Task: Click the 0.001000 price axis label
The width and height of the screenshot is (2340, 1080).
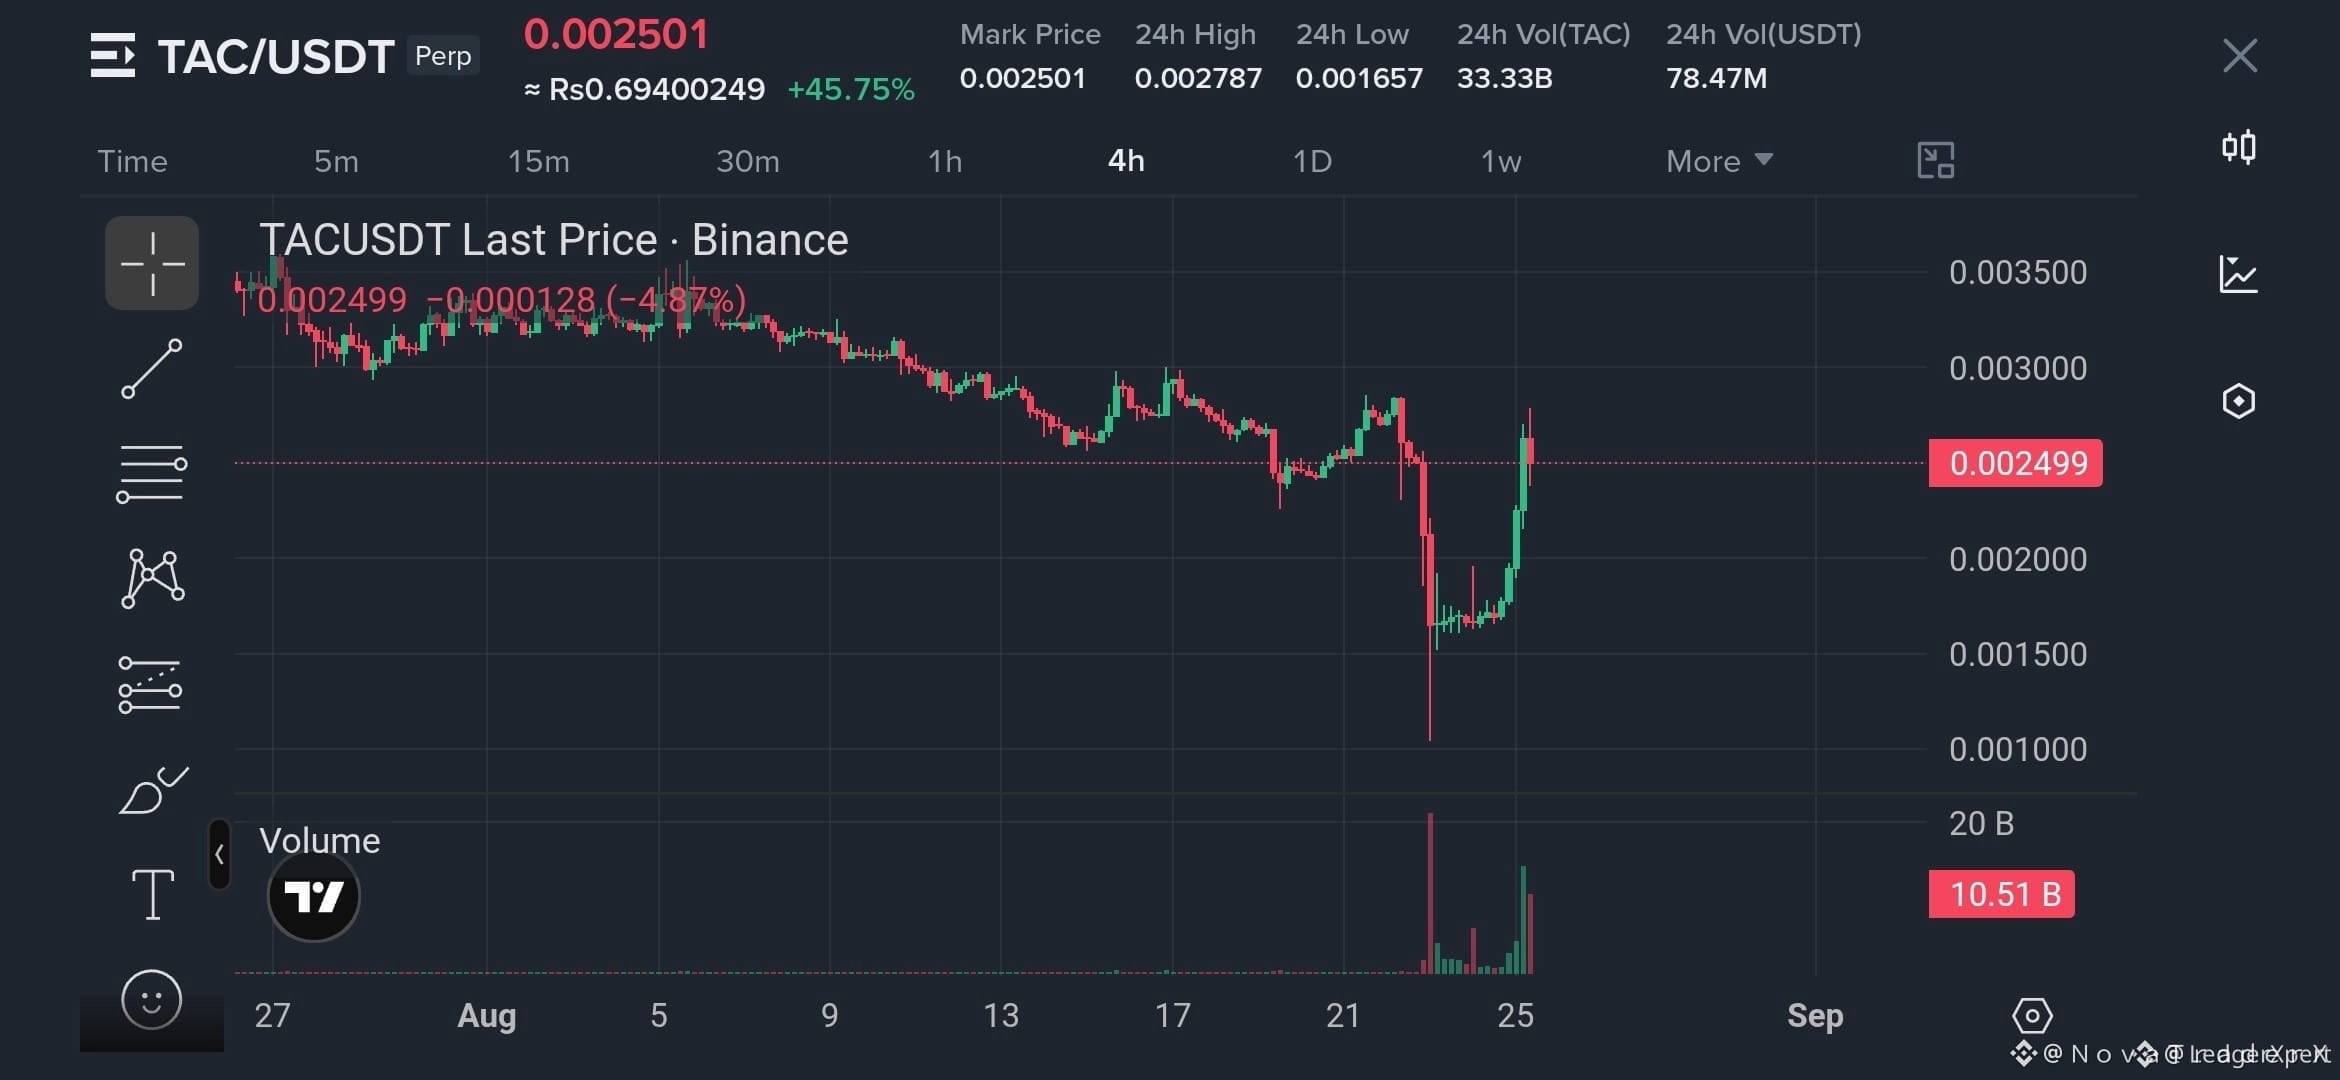Action: [2018, 749]
